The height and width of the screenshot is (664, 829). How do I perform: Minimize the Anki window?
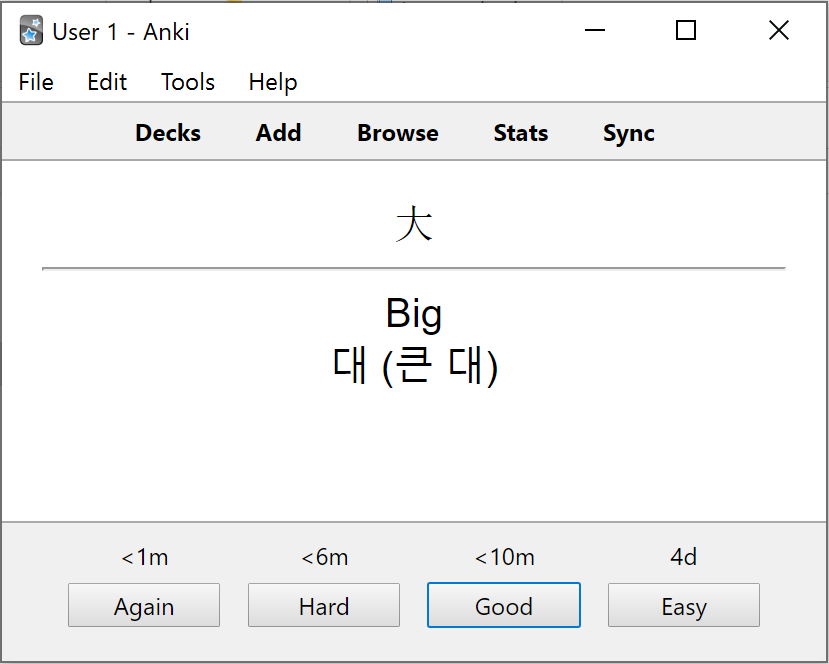click(595, 30)
